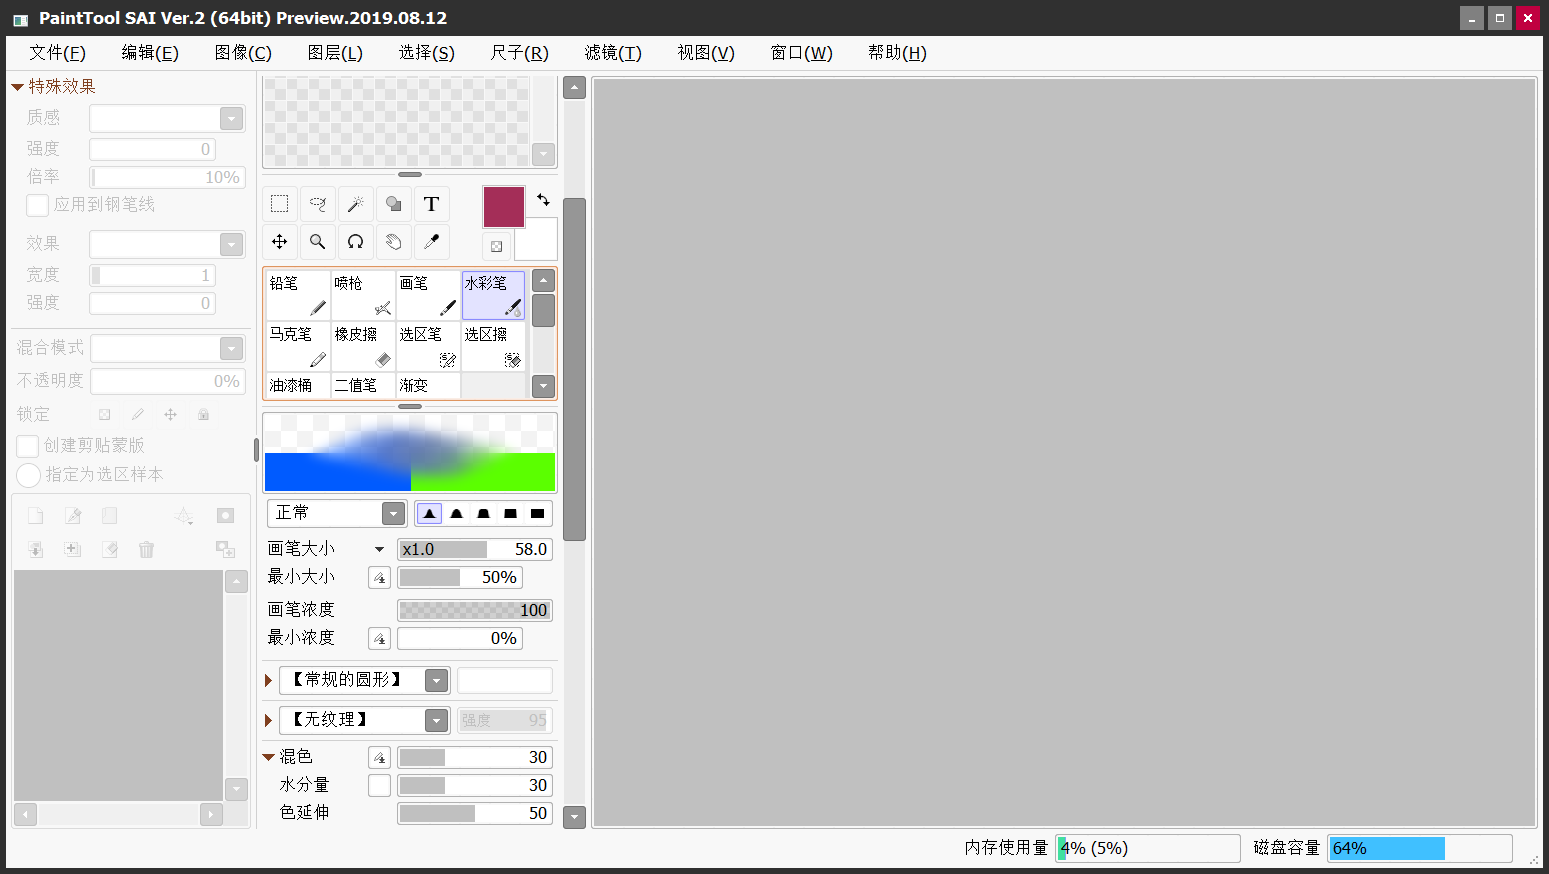The width and height of the screenshot is (1549, 874).
Task: Toggle pressure control for 混色
Action: click(x=379, y=757)
